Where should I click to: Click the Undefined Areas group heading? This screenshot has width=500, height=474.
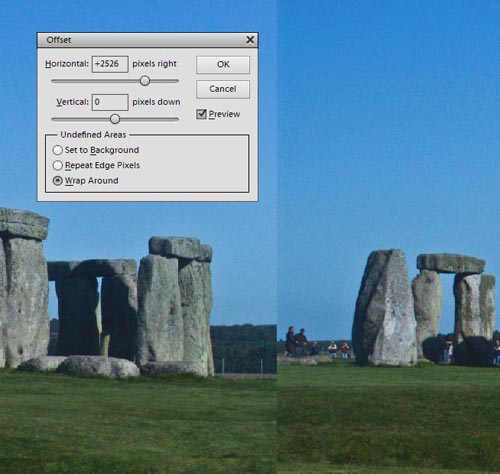pyautogui.click(x=93, y=135)
